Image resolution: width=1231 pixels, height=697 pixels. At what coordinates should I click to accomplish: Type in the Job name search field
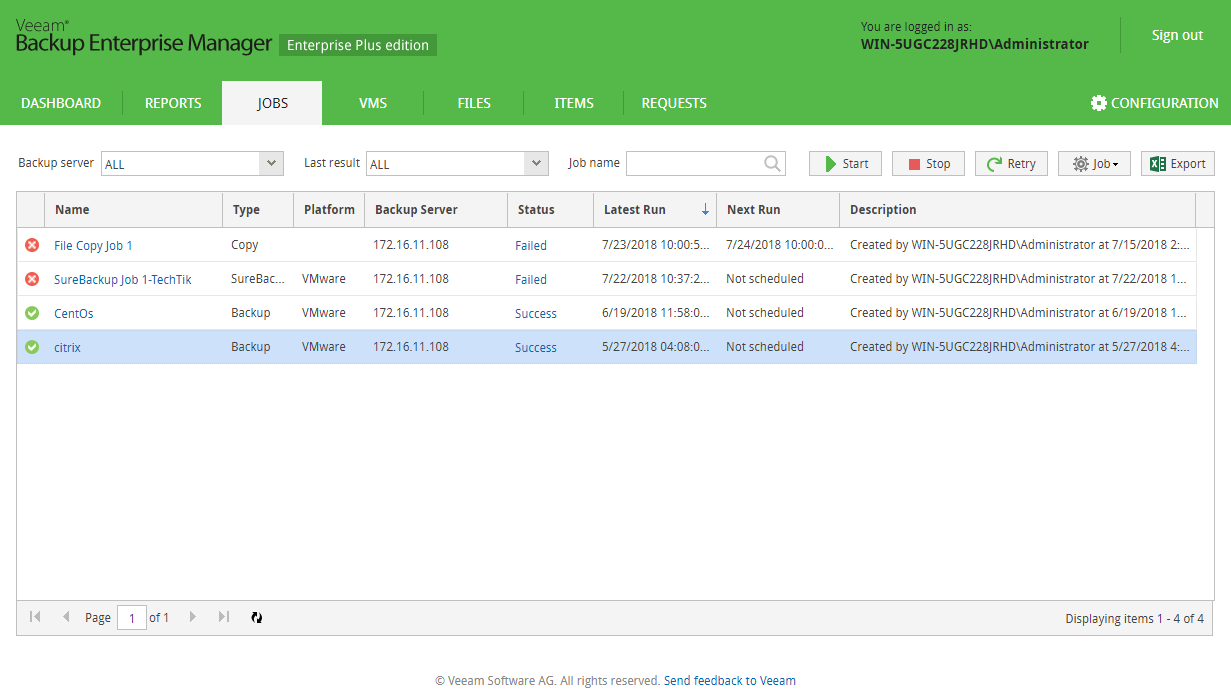[x=694, y=164]
